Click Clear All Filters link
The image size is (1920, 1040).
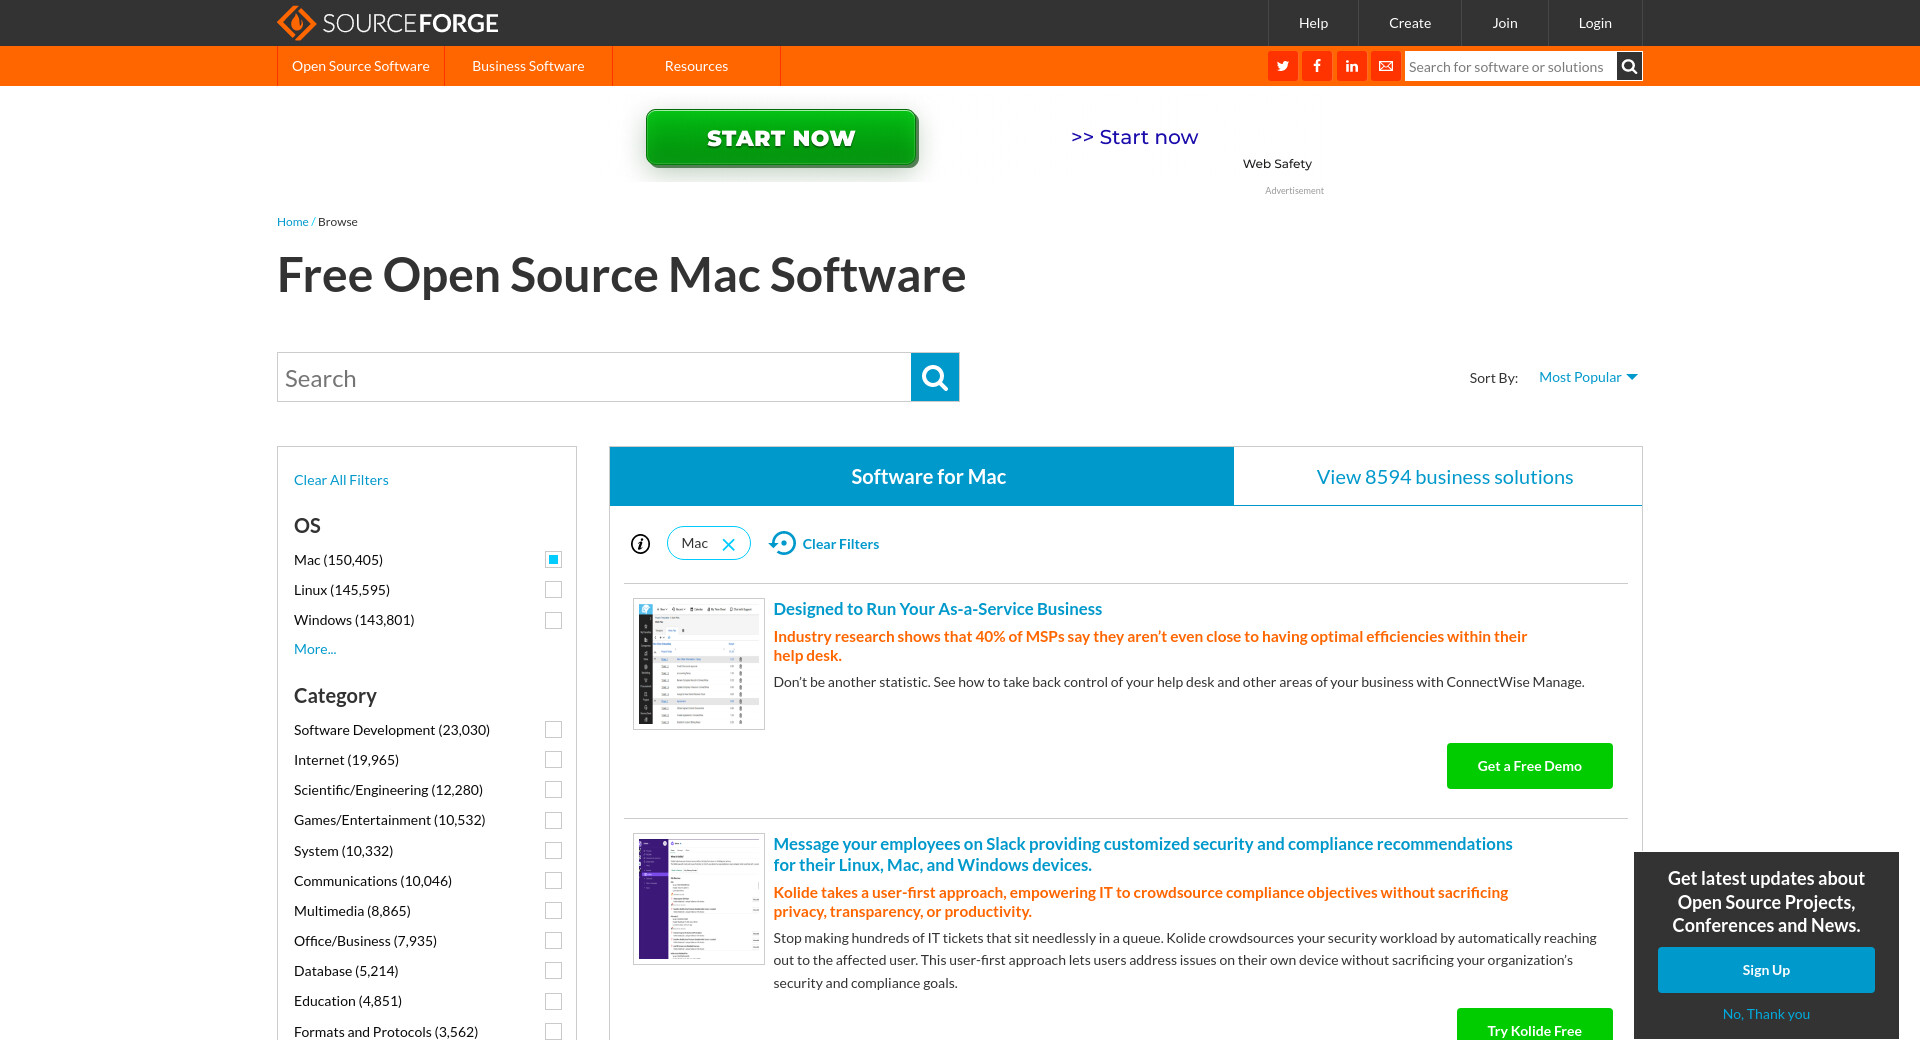[x=341, y=480]
